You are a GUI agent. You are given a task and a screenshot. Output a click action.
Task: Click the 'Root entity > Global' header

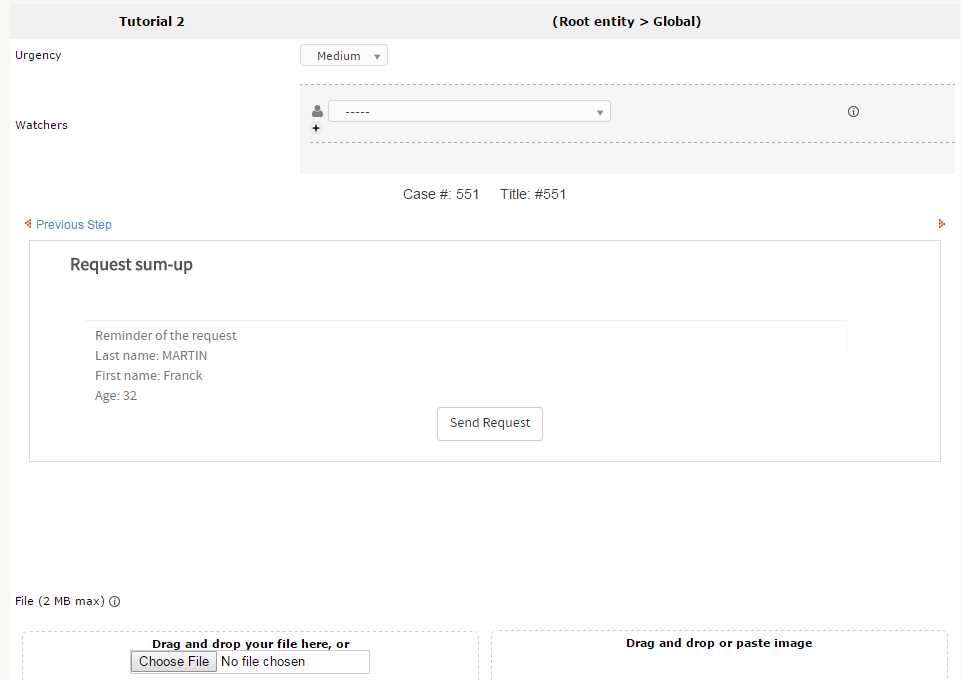pos(626,21)
